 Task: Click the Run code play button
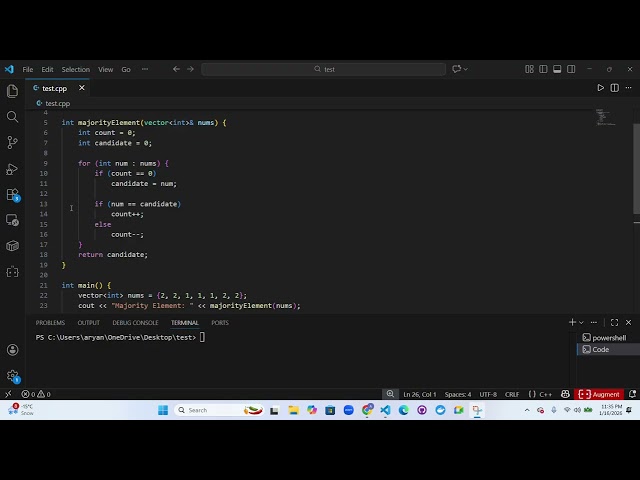(x=600, y=88)
